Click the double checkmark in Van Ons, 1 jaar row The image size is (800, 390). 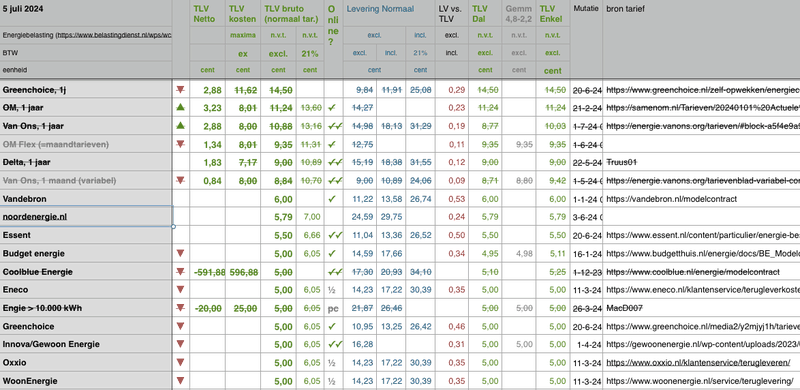tap(335, 126)
